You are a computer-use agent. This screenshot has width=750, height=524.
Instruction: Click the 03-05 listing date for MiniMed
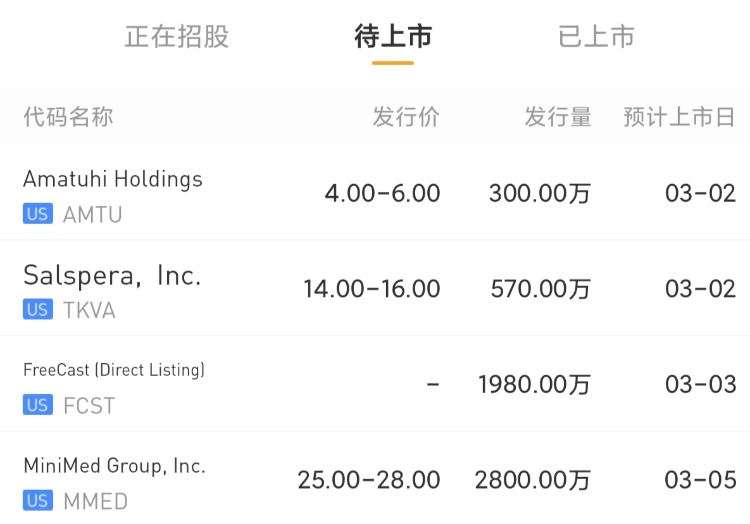[700, 480]
